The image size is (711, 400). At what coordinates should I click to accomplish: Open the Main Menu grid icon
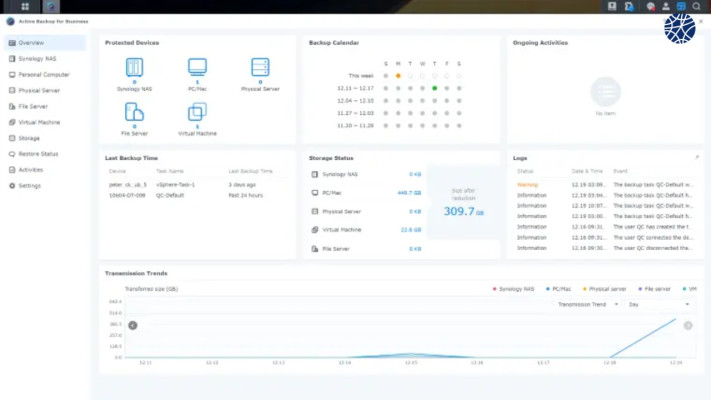25,6
